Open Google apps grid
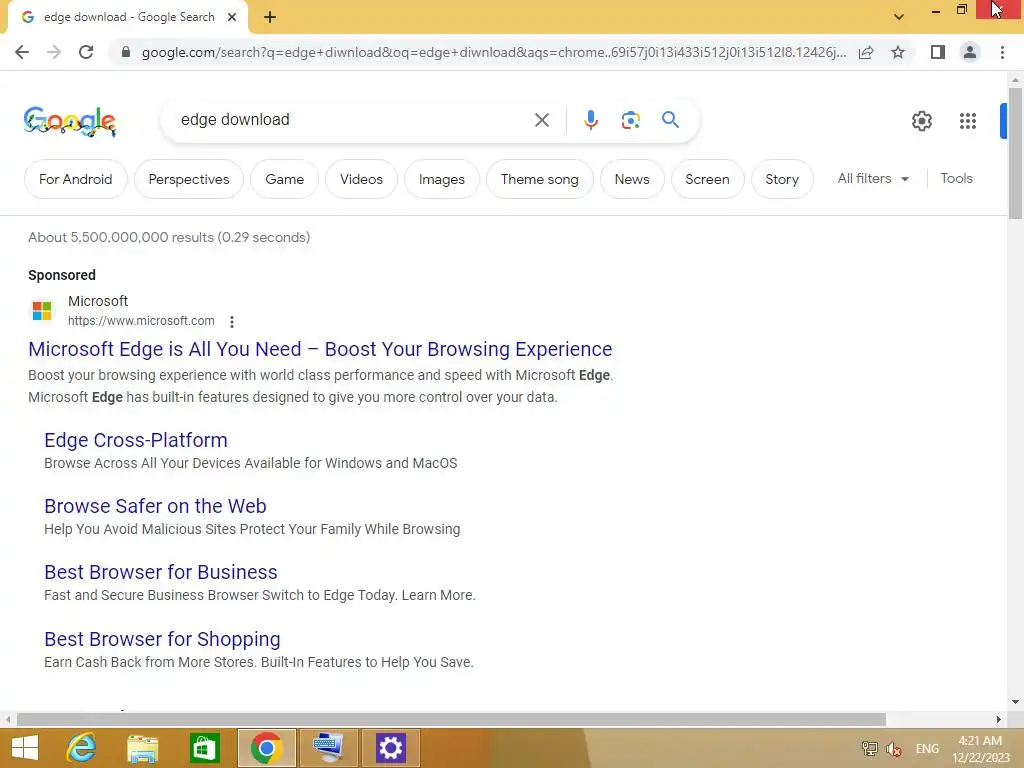Viewport: 1024px width, 768px height. pyautogui.click(x=968, y=121)
